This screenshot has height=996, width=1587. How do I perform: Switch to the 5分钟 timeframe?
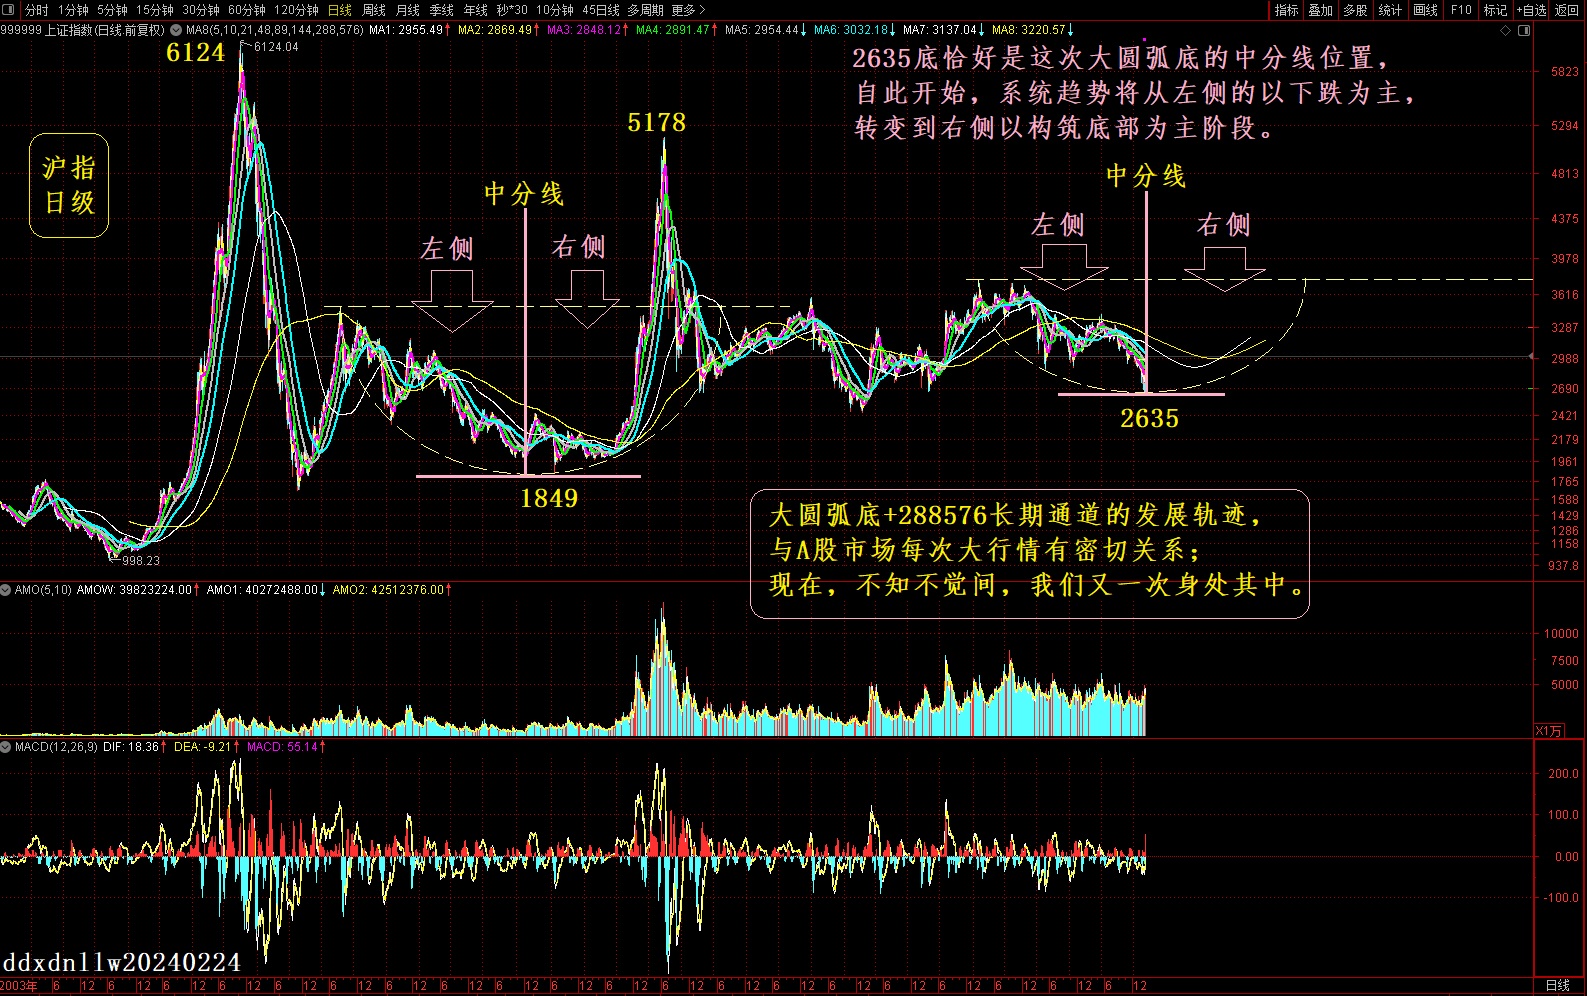click(x=113, y=10)
